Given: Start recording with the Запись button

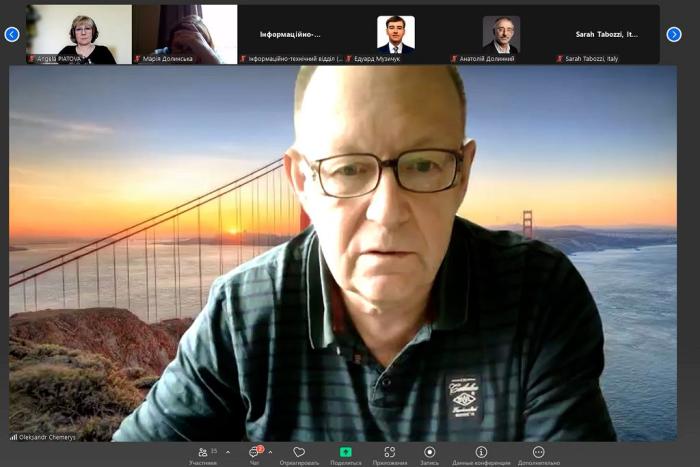Looking at the screenshot, I should pos(429,453).
